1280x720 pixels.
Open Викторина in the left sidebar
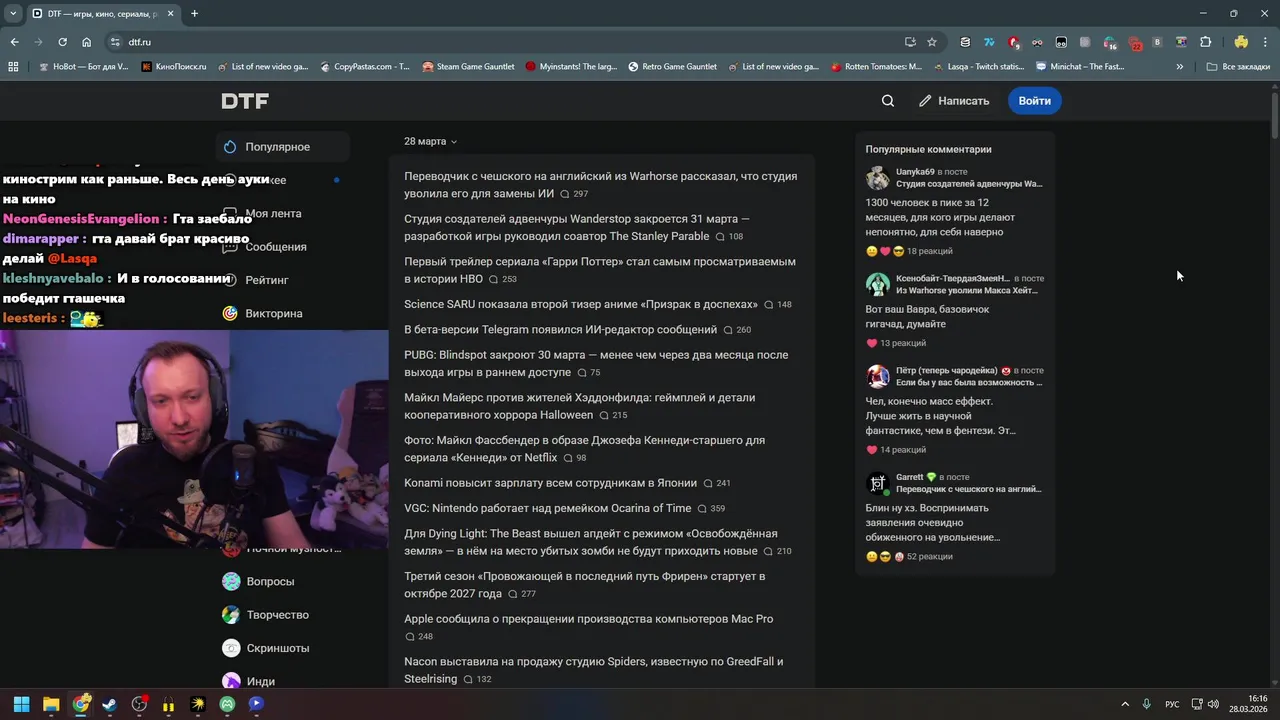click(274, 313)
